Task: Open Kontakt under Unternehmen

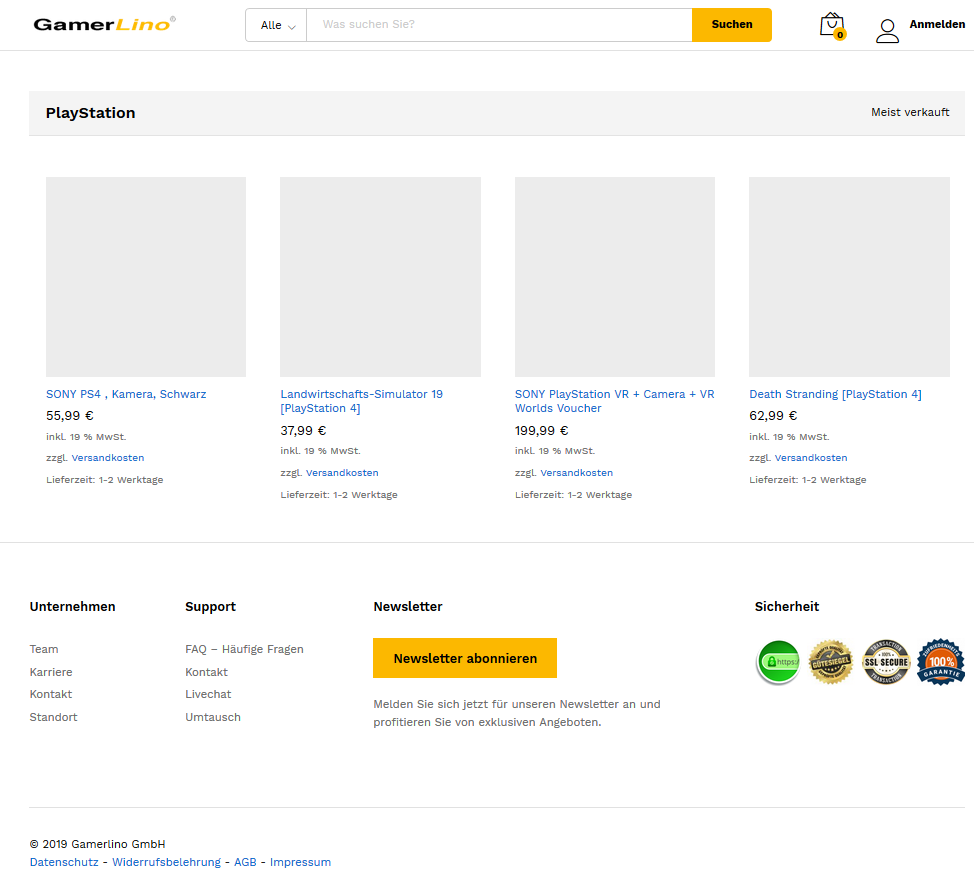Action: tap(51, 694)
